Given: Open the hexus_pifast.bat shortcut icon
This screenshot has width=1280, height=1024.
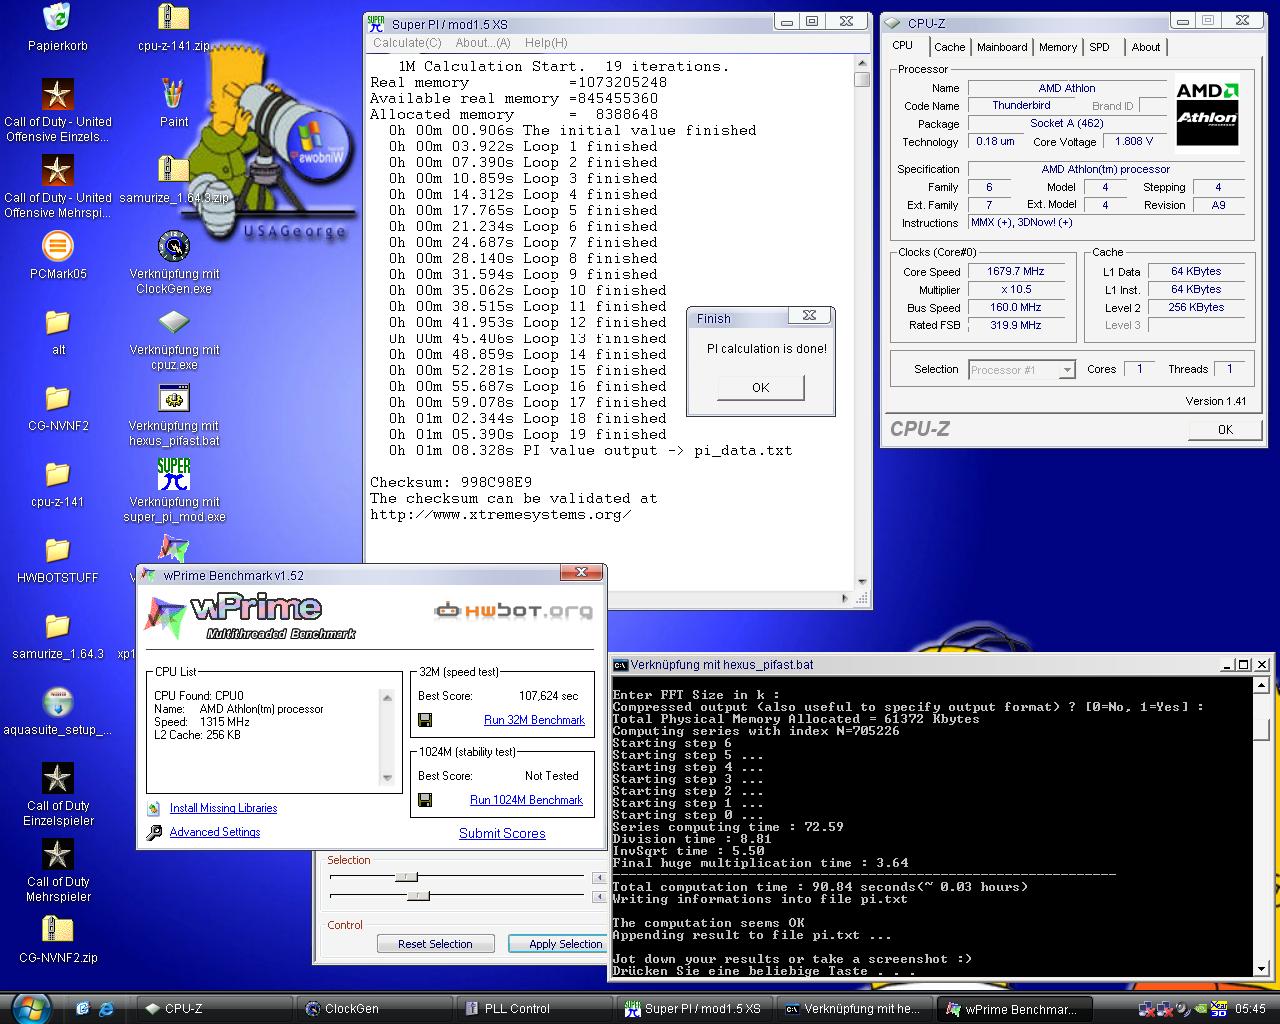Looking at the screenshot, I should [174, 398].
